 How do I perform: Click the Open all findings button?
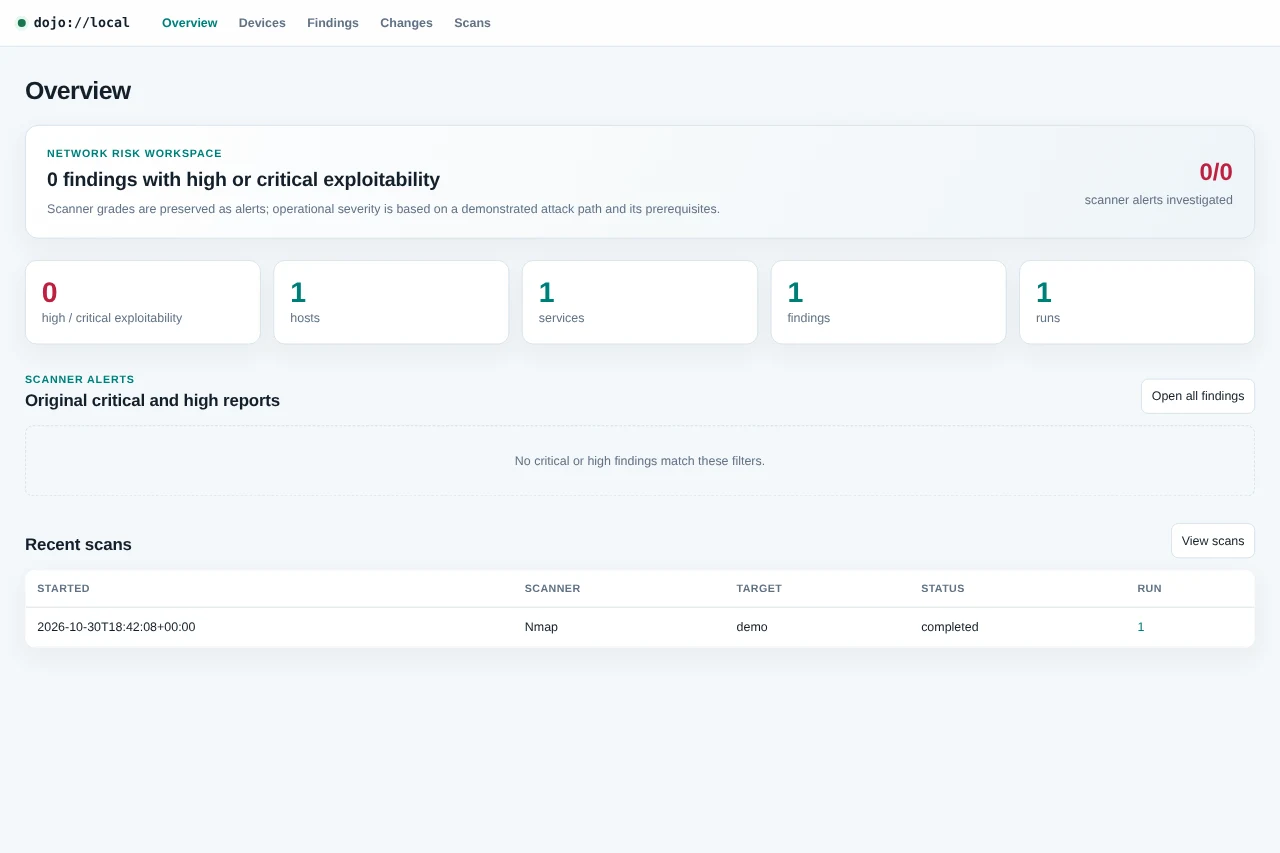coord(1198,396)
